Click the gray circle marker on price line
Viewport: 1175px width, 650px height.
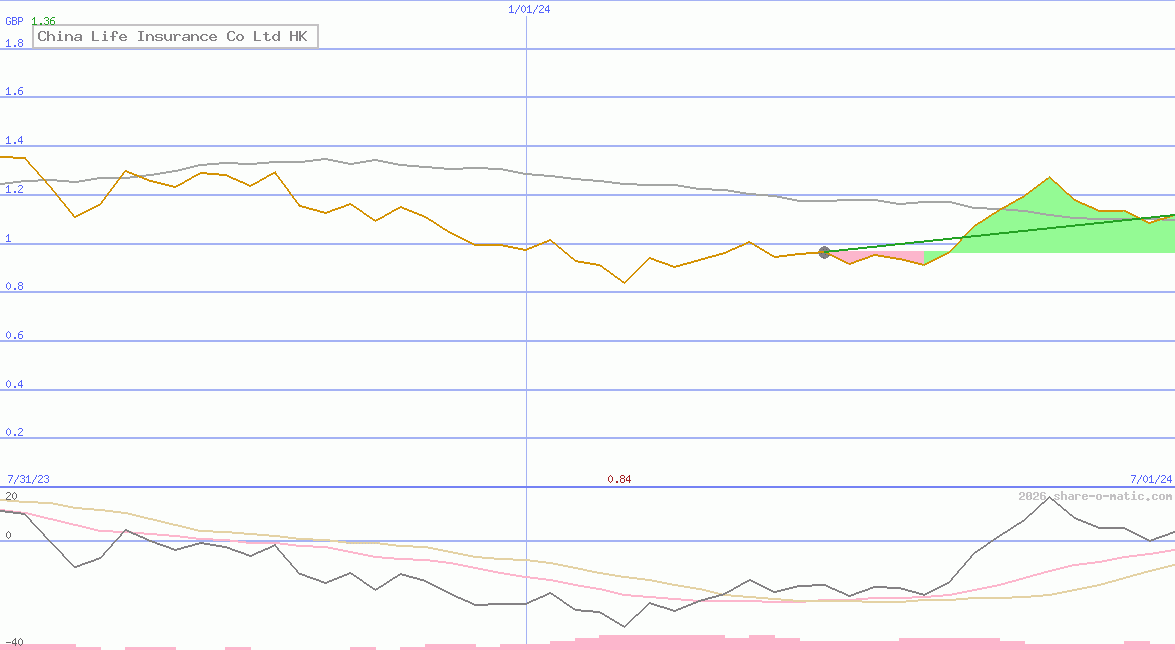click(x=824, y=253)
